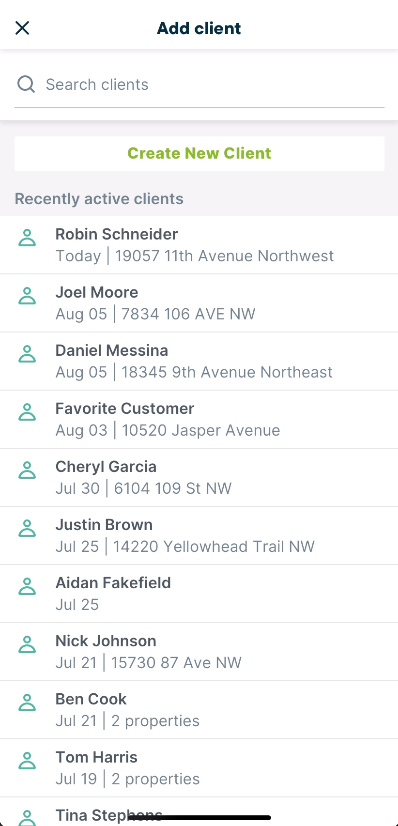The width and height of the screenshot is (398, 826).
Task: Tap person icon beside Favorite Customer
Action: tap(27, 412)
